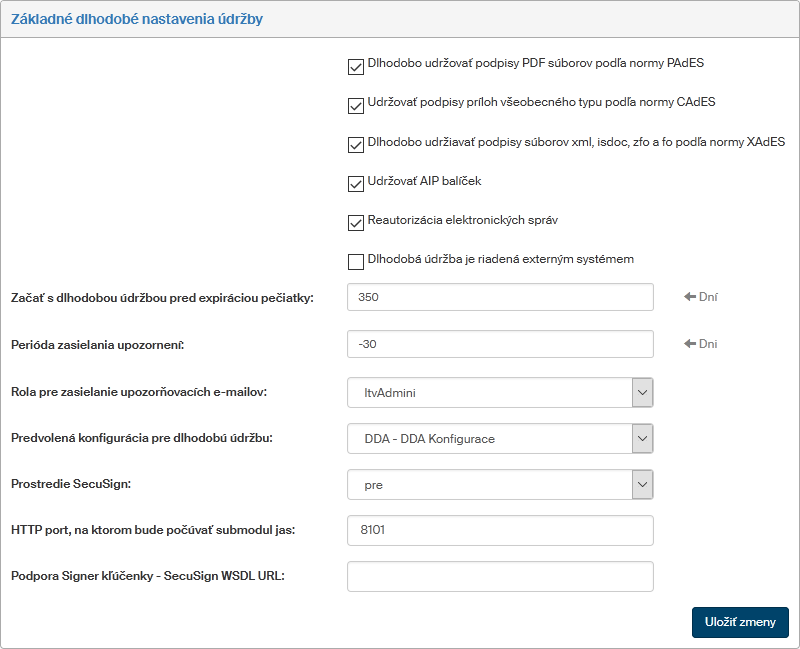
Task: Uncheck the Udržovať AIP balíček checkbox
Action: point(355,184)
